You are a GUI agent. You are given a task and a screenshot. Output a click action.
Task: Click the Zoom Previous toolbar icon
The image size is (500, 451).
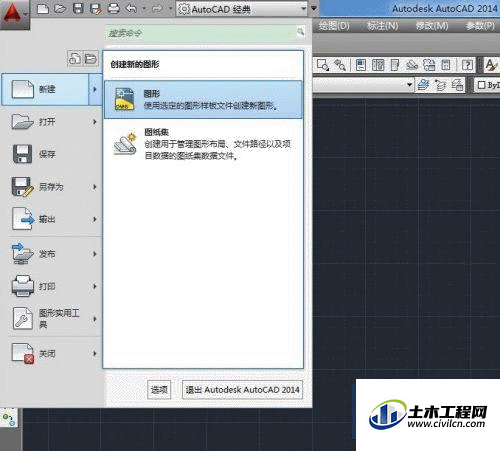pyautogui.click(x=340, y=65)
